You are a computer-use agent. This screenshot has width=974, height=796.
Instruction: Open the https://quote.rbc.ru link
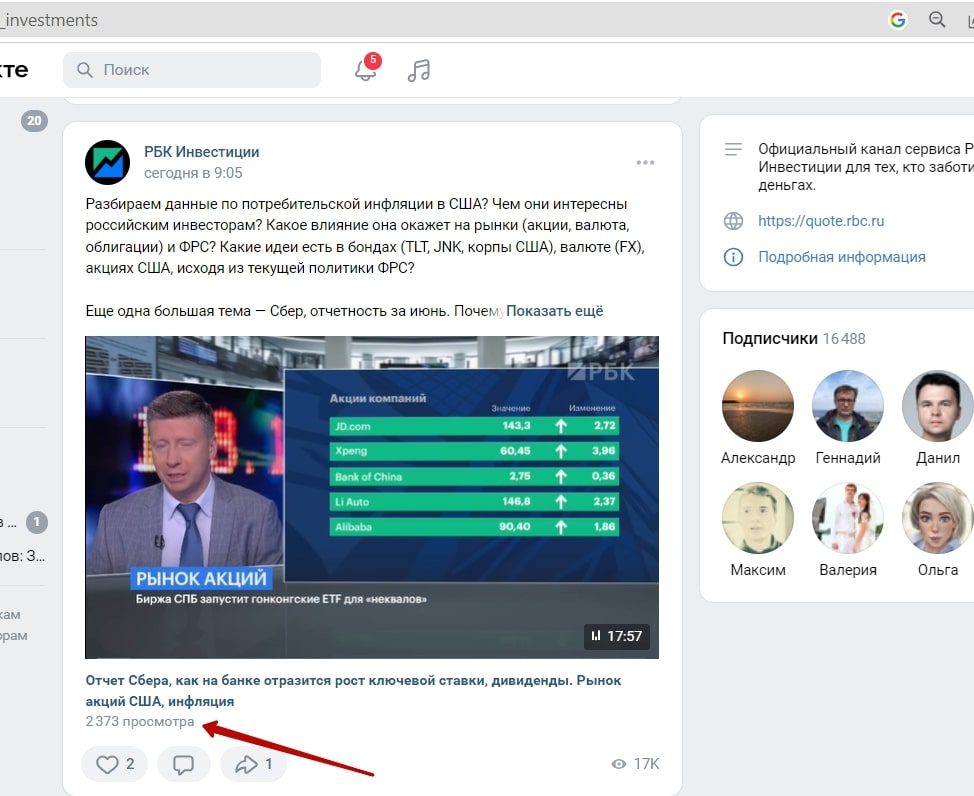(x=821, y=221)
